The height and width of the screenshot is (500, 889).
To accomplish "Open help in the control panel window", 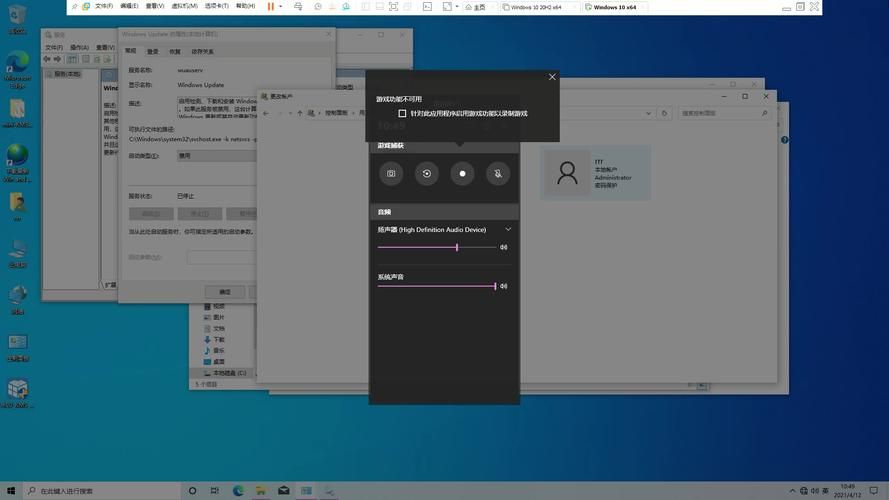I will (784, 139).
